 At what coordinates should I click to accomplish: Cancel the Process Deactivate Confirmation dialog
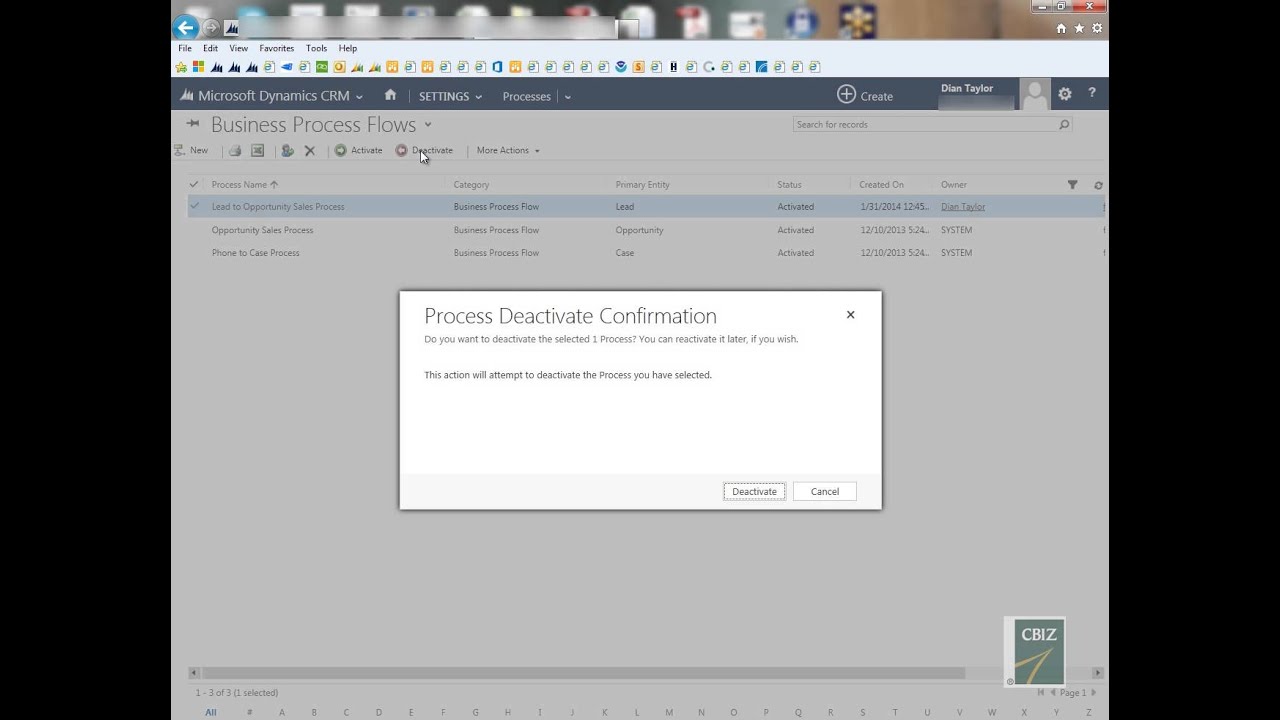point(824,491)
